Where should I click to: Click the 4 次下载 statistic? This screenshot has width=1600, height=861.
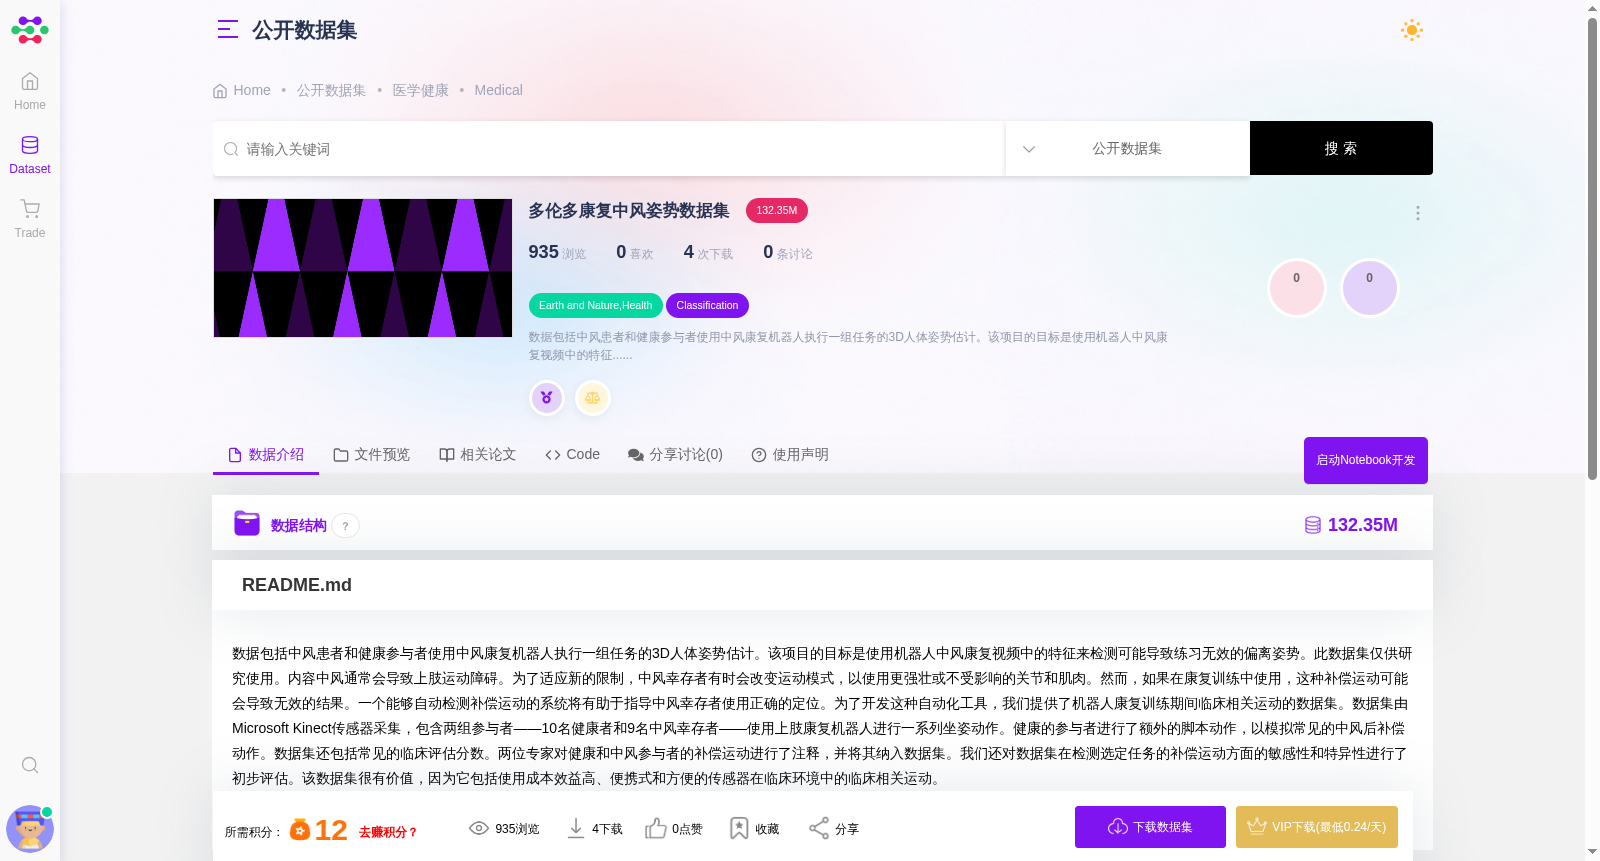coord(708,252)
